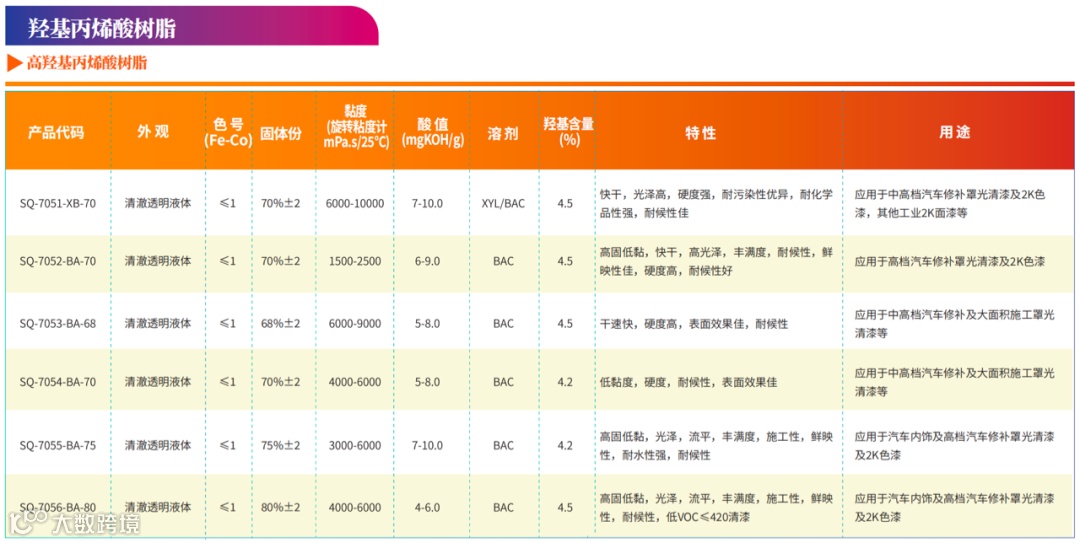Click the acid value 4-6.0

point(428,508)
